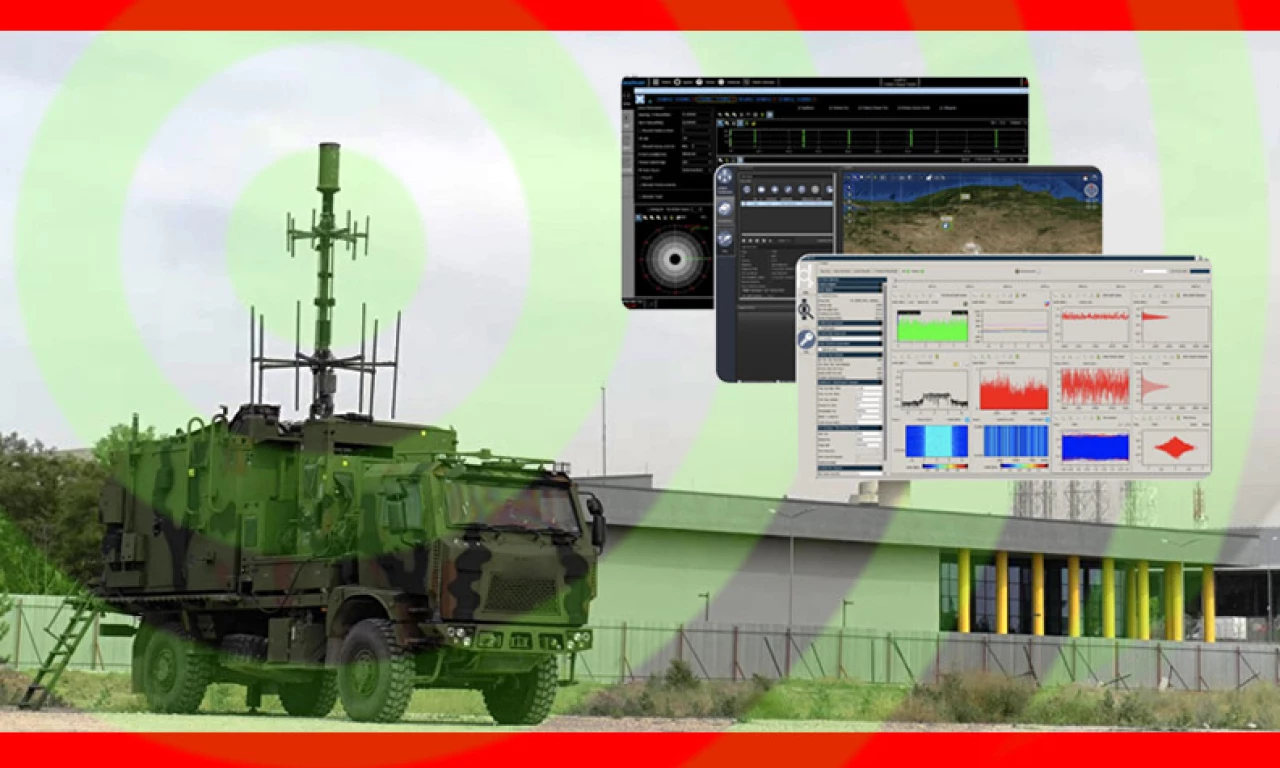
Task: Click the compass rose on the satellite map
Action: [1091, 190]
